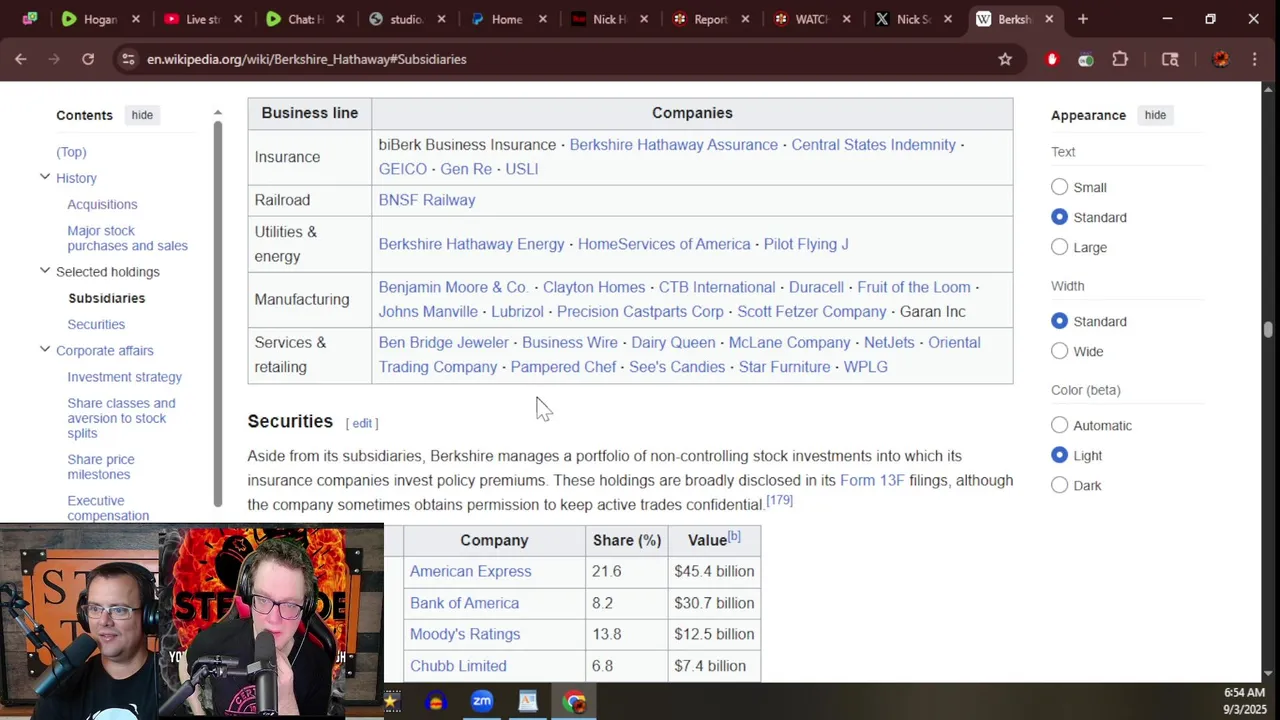This screenshot has height=720, width=1280.
Task: Select Wide width option
Action: point(1059,351)
